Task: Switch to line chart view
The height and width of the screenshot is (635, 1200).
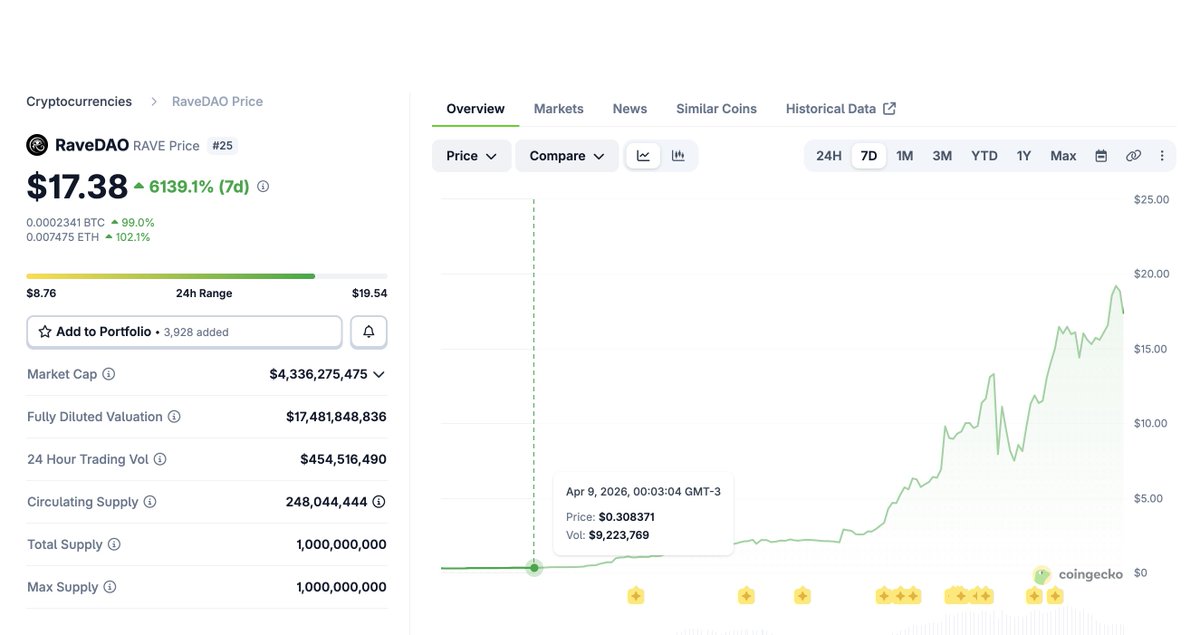Action: [x=643, y=156]
